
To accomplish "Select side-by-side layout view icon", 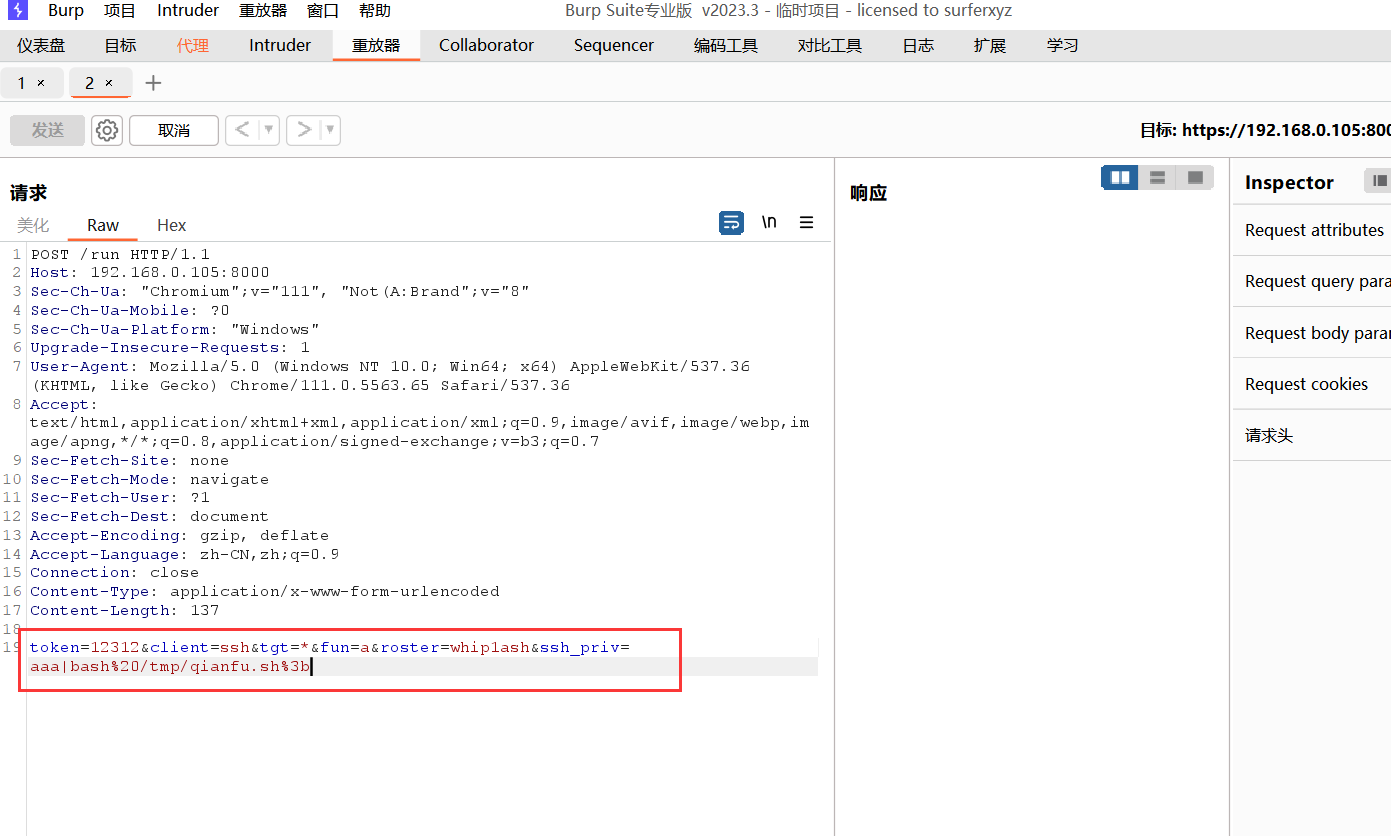I will [1120, 177].
